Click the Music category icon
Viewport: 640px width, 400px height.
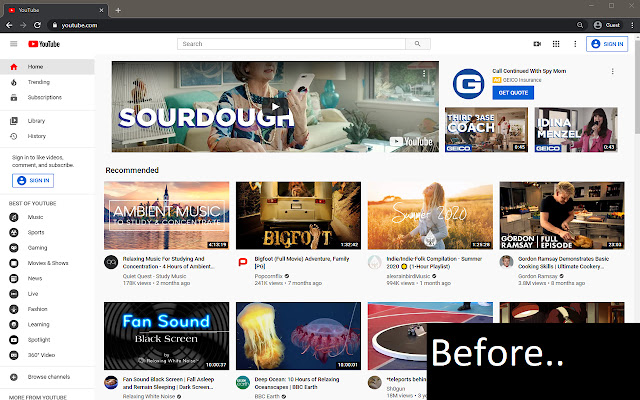13,217
